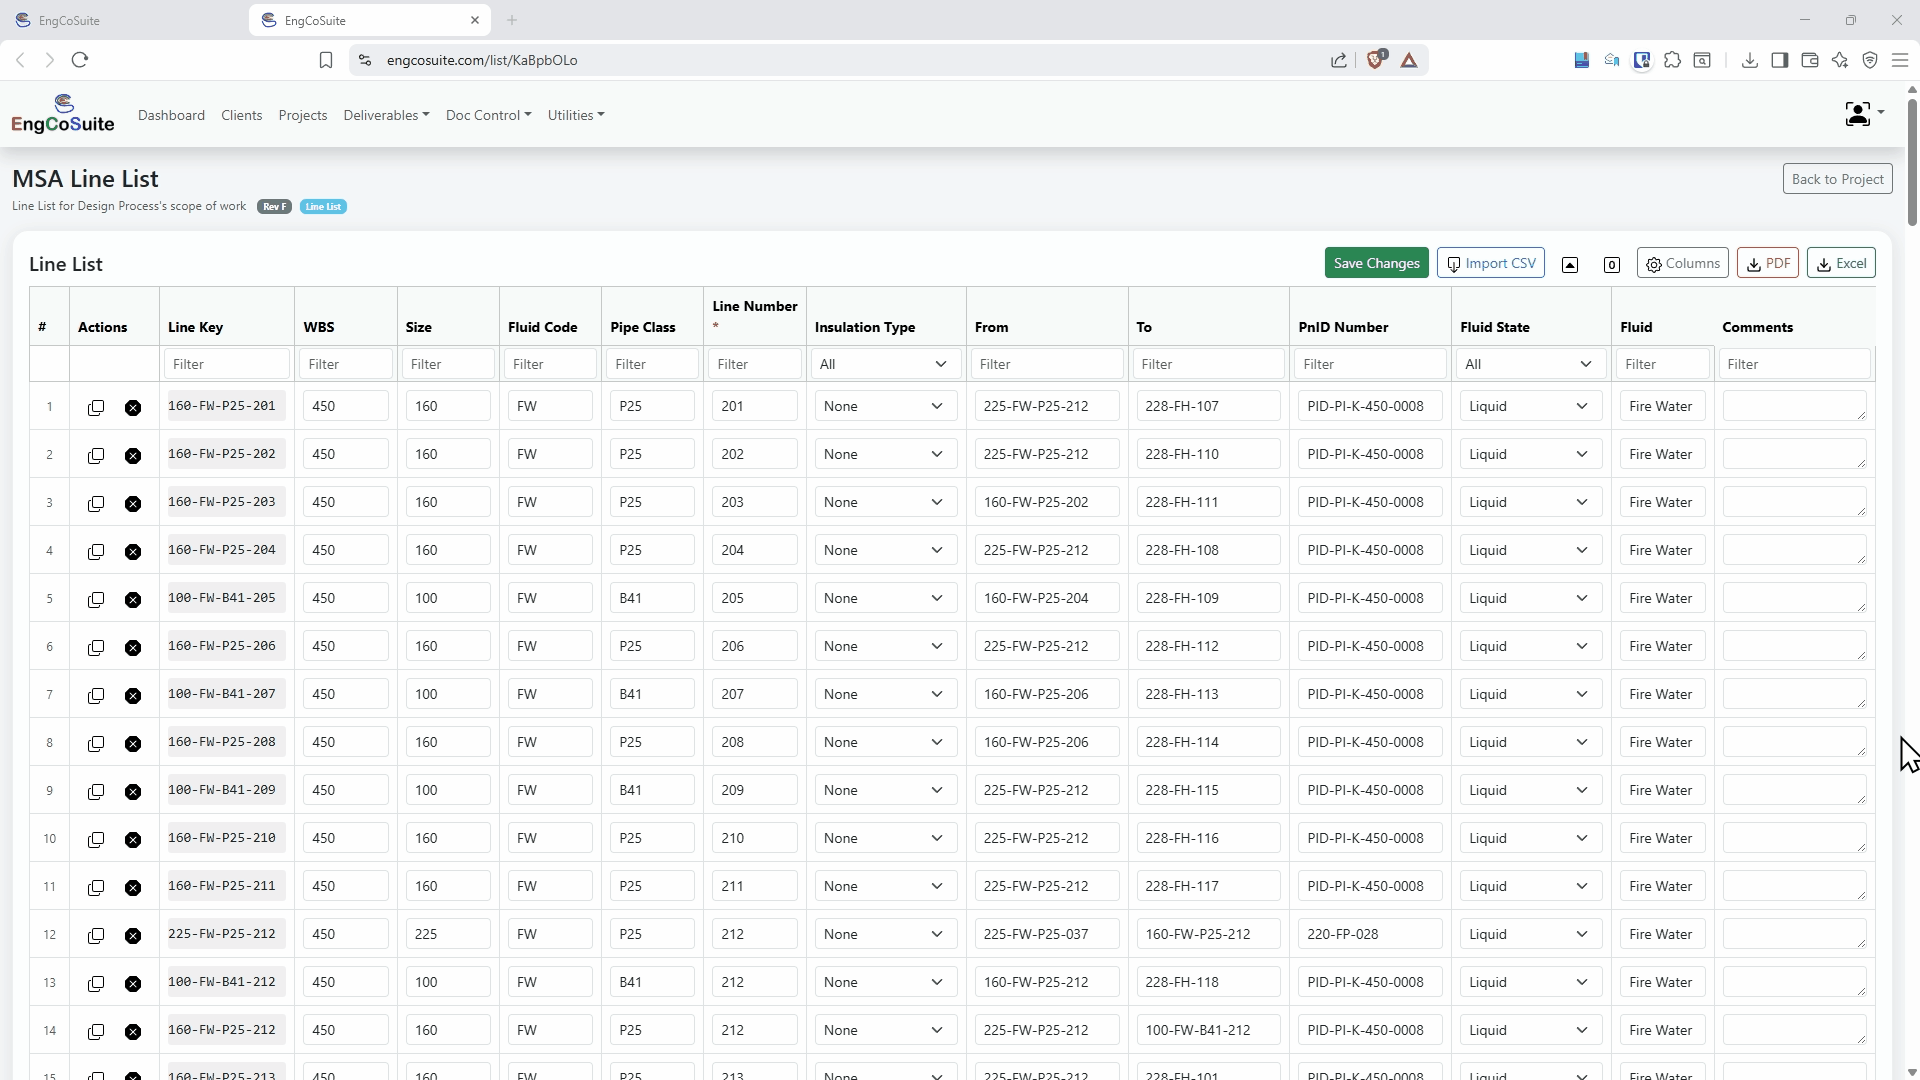Duplicate row 100-FW-B41-212
1920x1080 pixels.
point(96,984)
